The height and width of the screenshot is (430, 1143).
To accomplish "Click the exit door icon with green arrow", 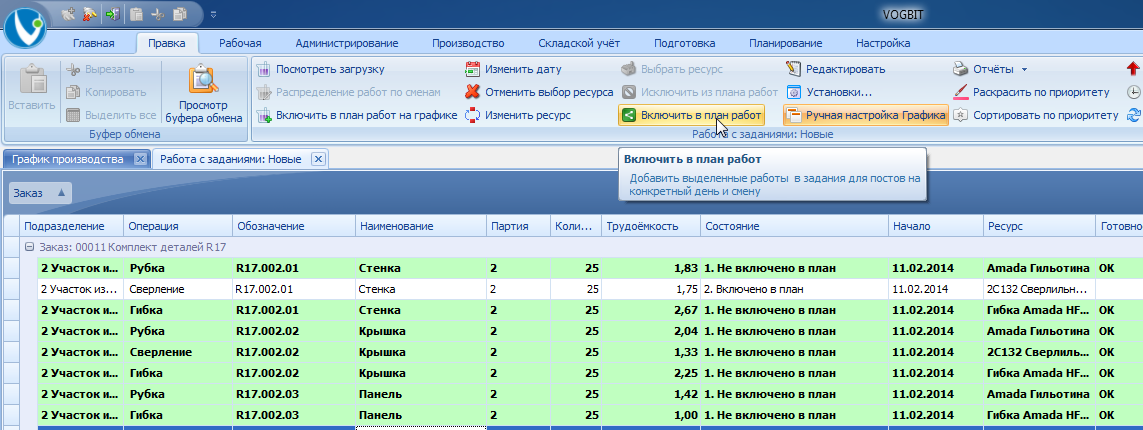I will pyautogui.click(x=112, y=13).
